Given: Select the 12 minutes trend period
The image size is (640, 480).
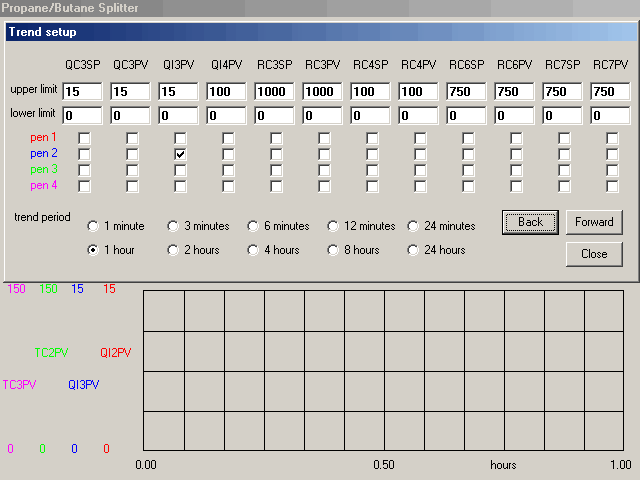Looking at the screenshot, I should (333, 226).
